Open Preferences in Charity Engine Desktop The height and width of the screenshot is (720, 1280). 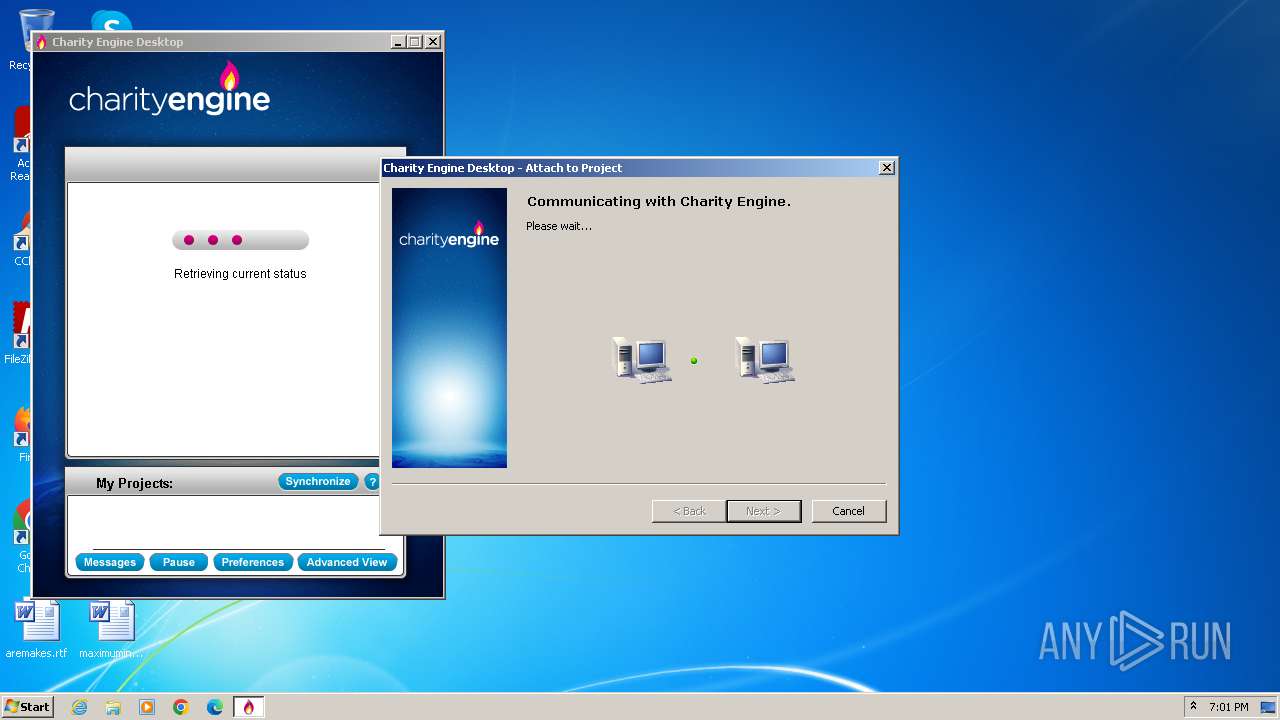pos(253,562)
